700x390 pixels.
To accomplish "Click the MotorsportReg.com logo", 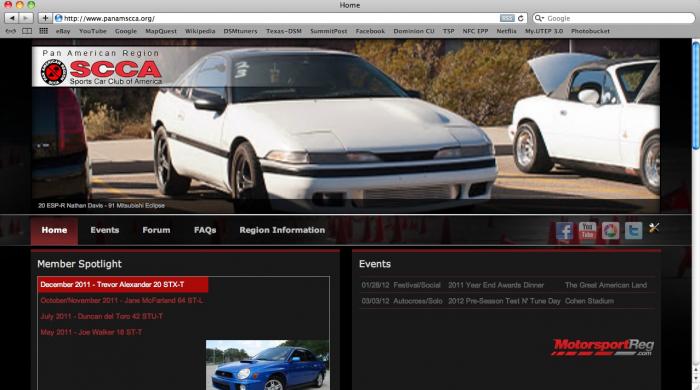I will point(602,347).
